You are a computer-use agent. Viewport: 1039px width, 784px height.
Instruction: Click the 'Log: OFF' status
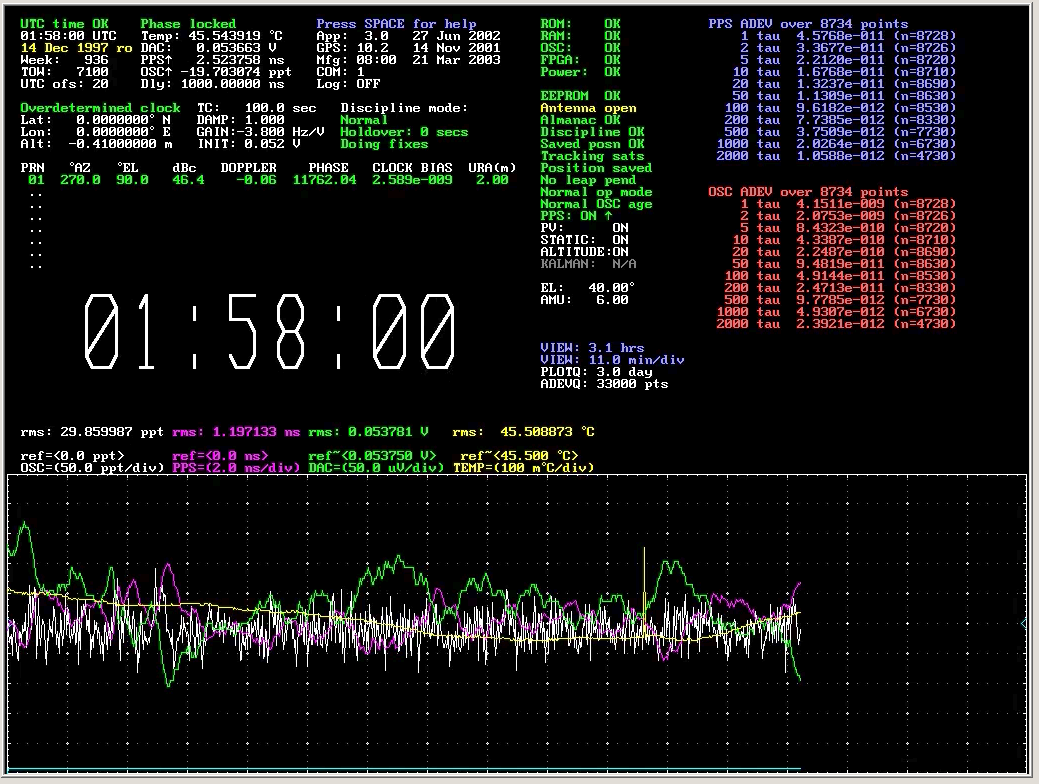(x=348, y=84)
